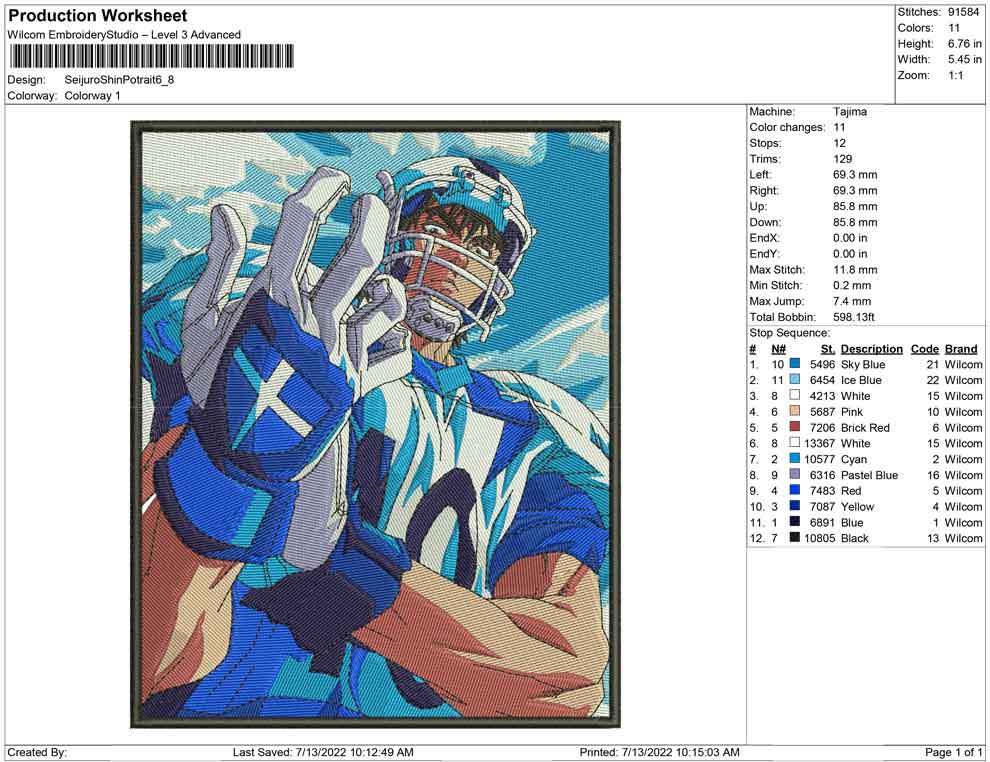Click the Down value 85.8 mm
Viewport: 990px width, 762px height.
click(x=855, y=222)
